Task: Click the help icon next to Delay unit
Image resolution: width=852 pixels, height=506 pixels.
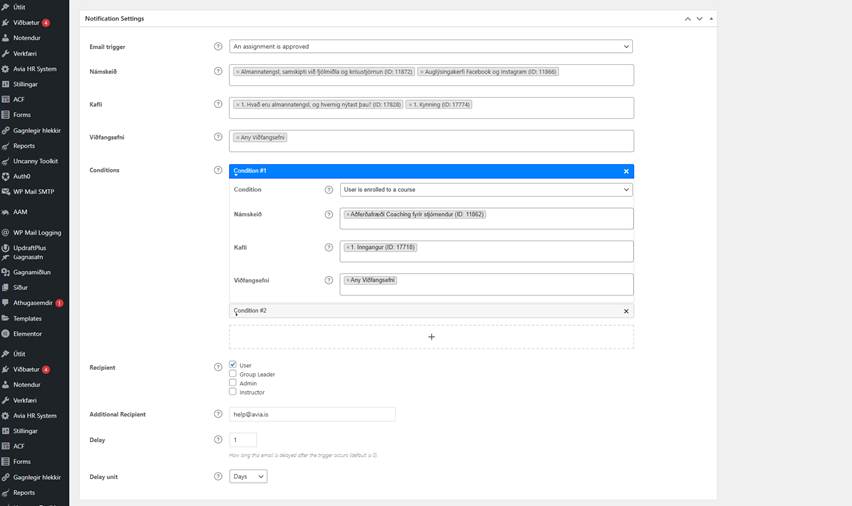Action: [x=218, y=477]
